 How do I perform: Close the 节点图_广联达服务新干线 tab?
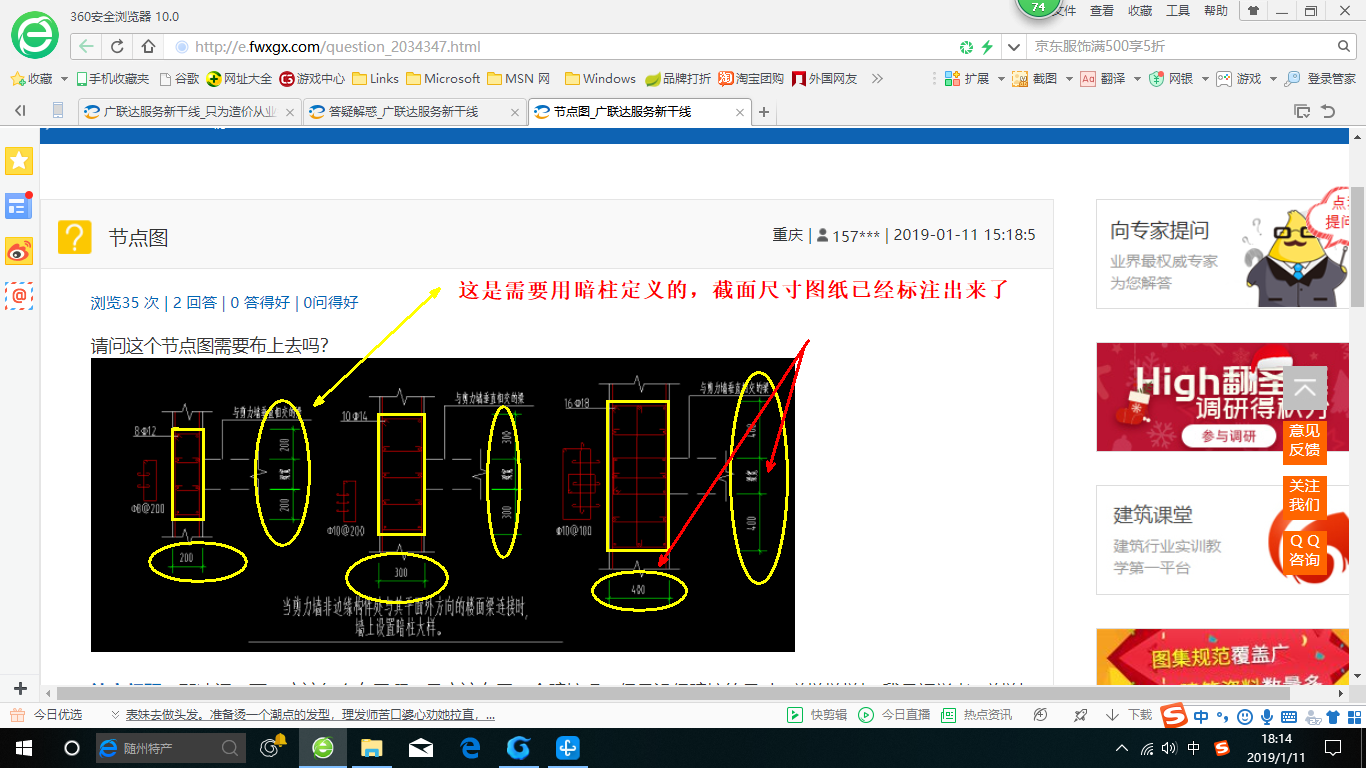tap(741, 112)
